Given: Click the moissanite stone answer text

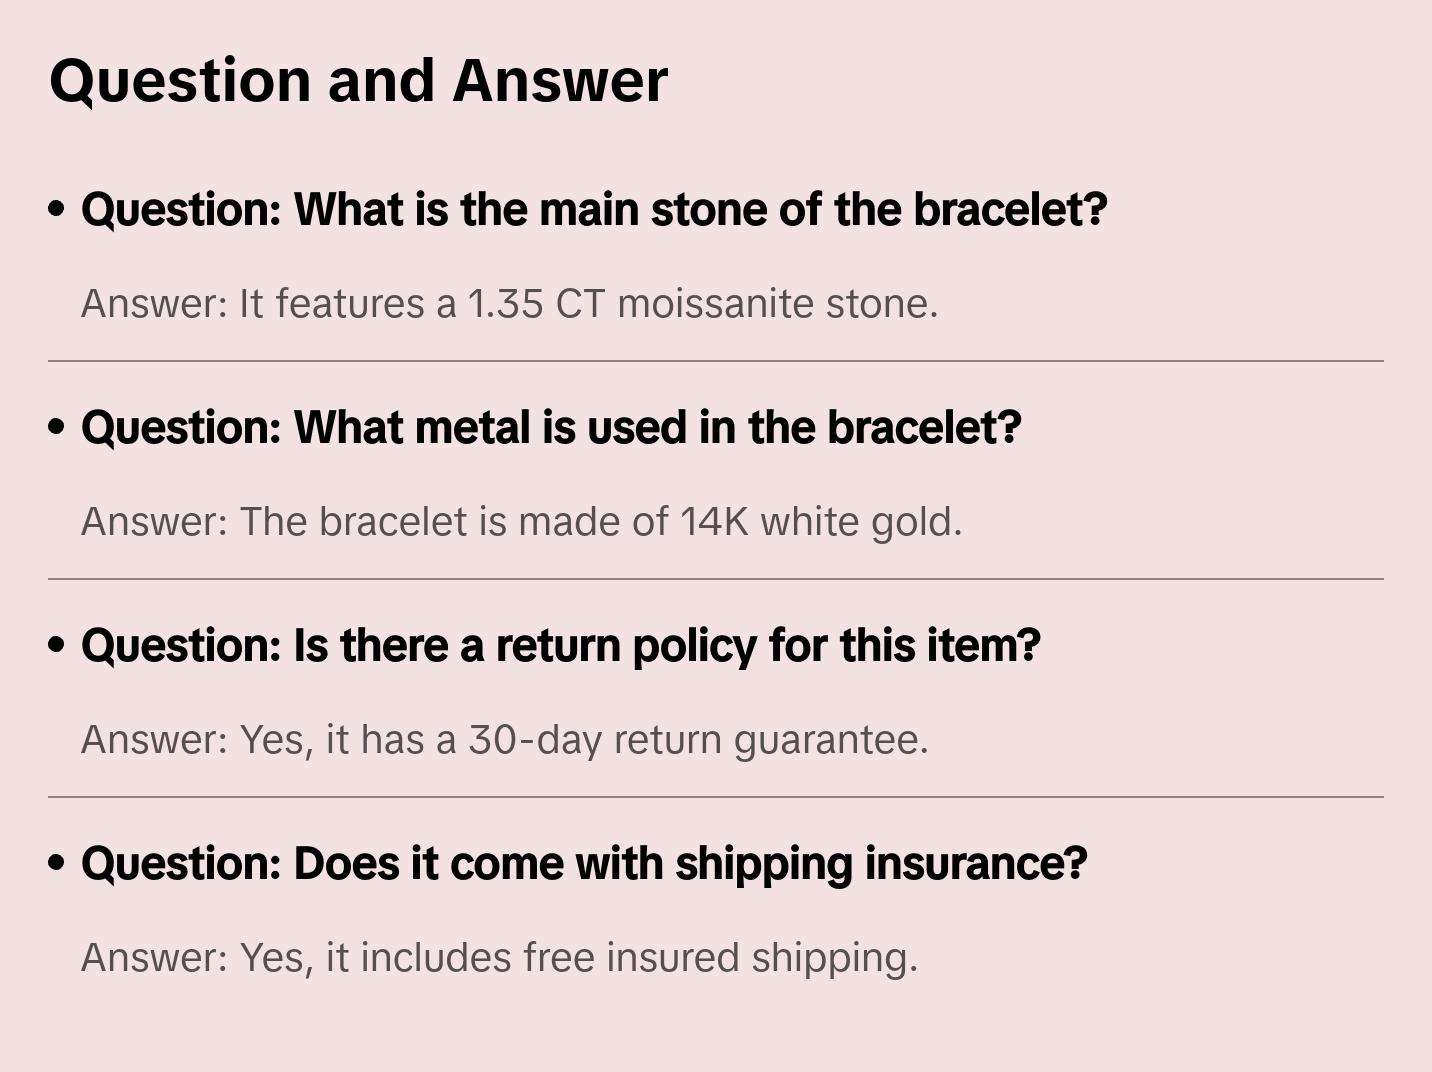Looking at the screenshot, I should point(509,304).
